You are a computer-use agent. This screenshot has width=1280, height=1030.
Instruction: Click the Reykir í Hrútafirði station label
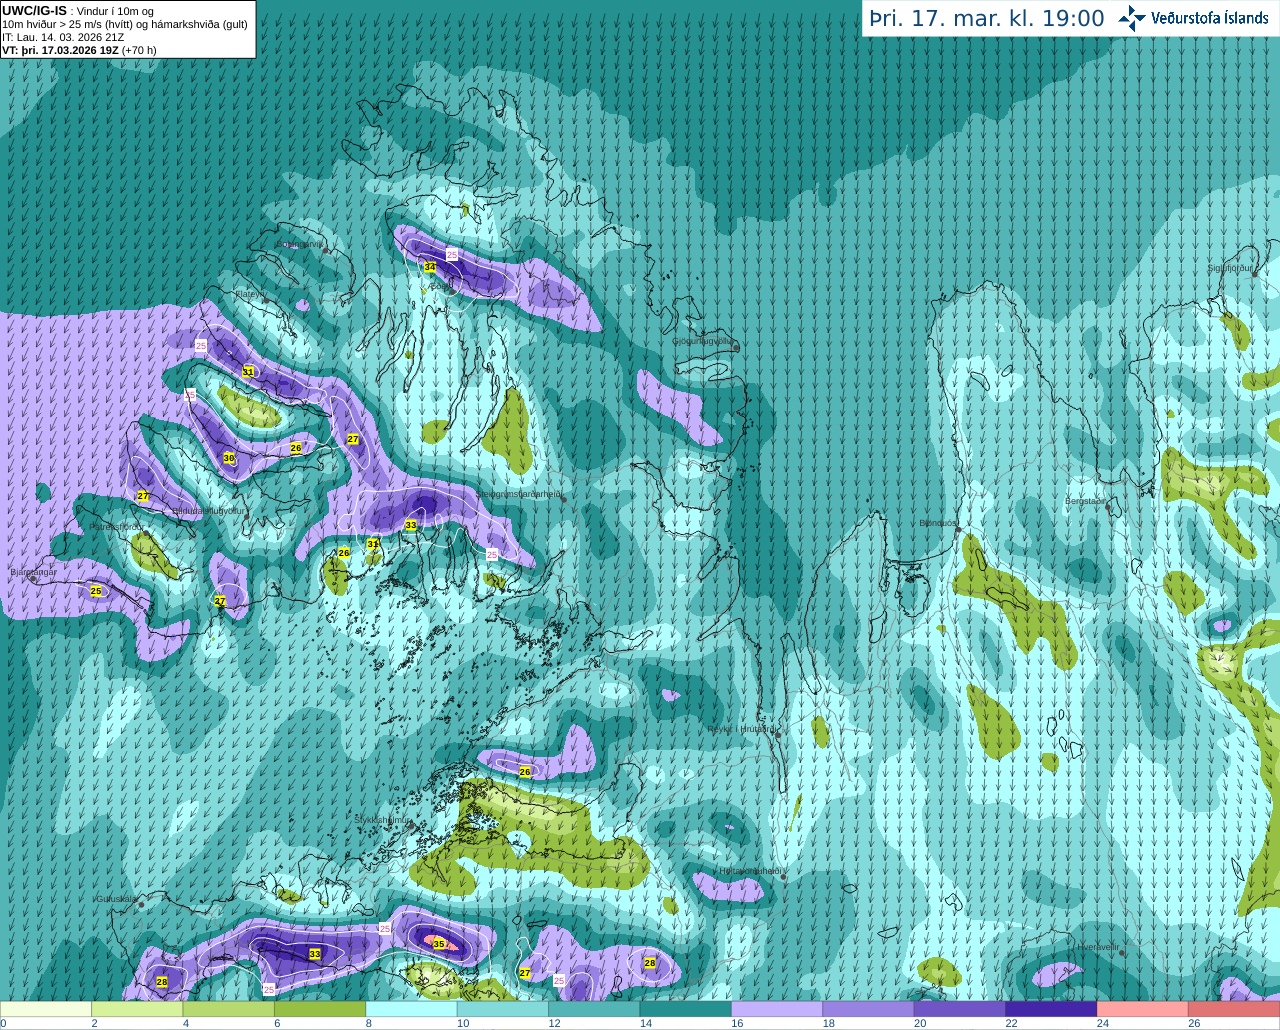click(741, 729)
